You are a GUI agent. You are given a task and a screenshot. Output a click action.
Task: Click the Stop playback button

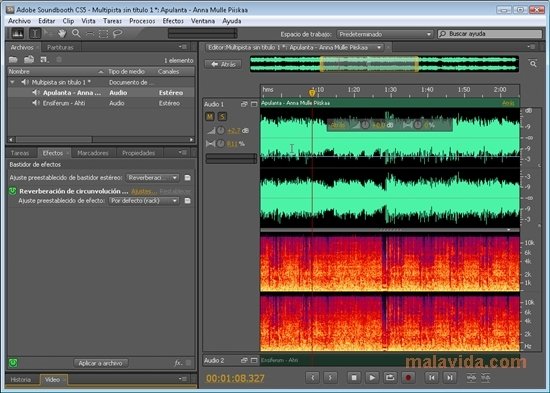pyautogui.click(x=354, y=378)
